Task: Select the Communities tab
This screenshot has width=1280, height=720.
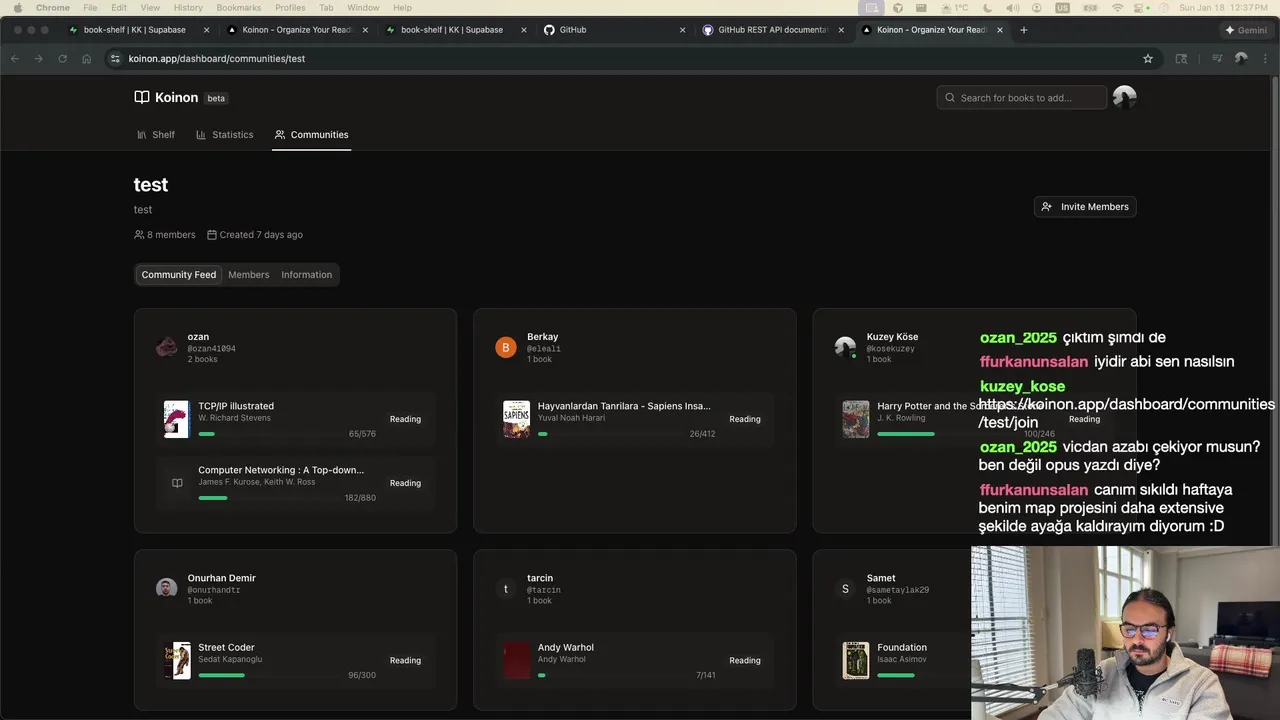Action: 312,135
